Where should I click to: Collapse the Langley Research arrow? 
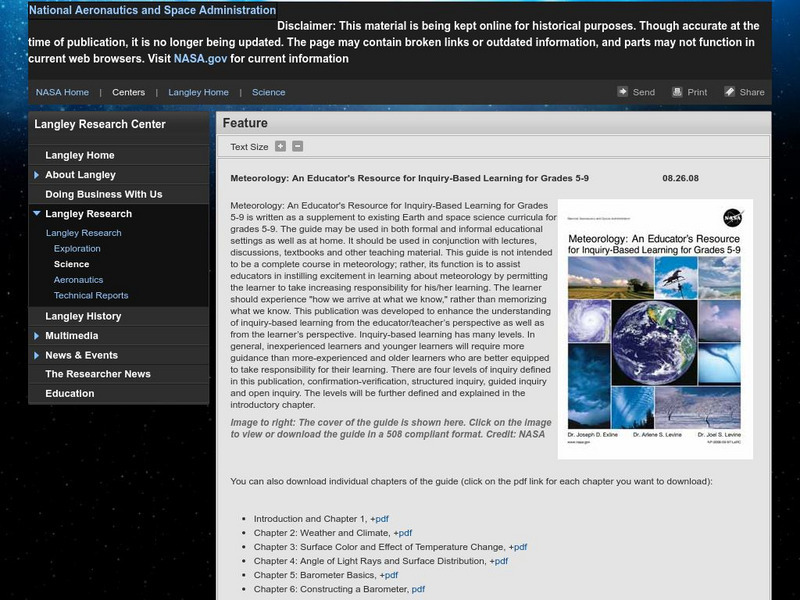click(36, 213)
